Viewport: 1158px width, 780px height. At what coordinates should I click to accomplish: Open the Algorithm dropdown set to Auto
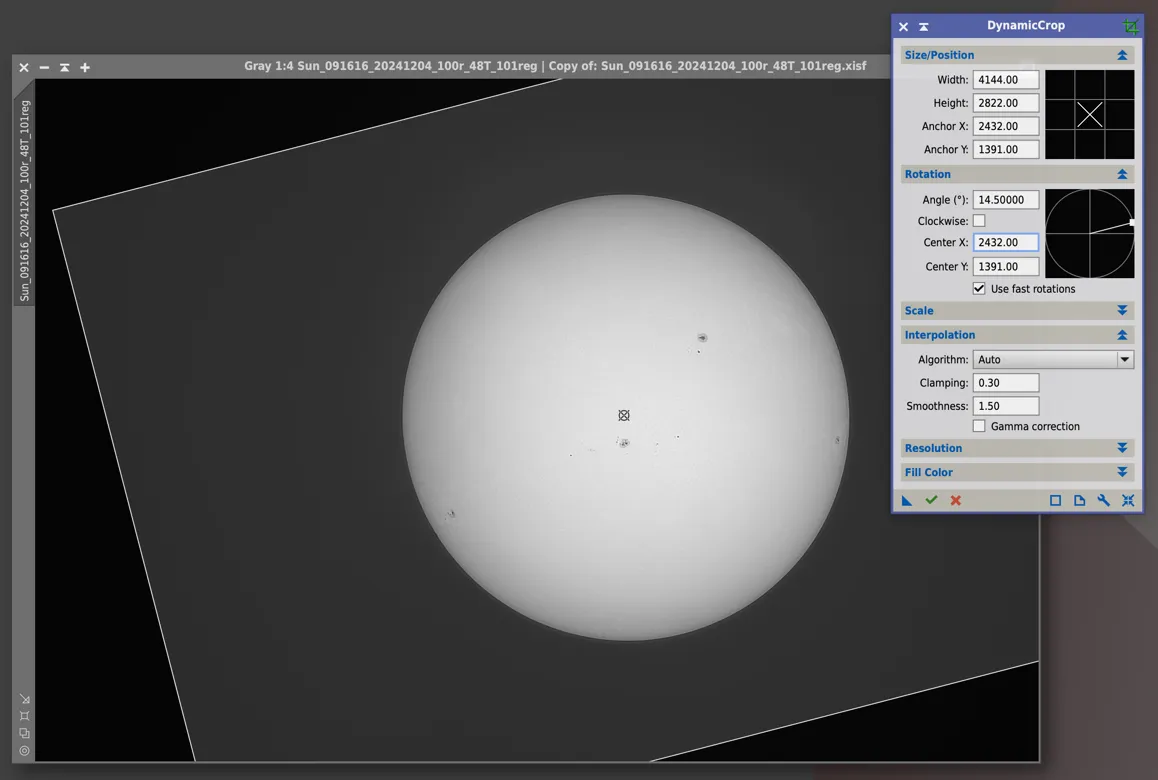(1053, 360)
